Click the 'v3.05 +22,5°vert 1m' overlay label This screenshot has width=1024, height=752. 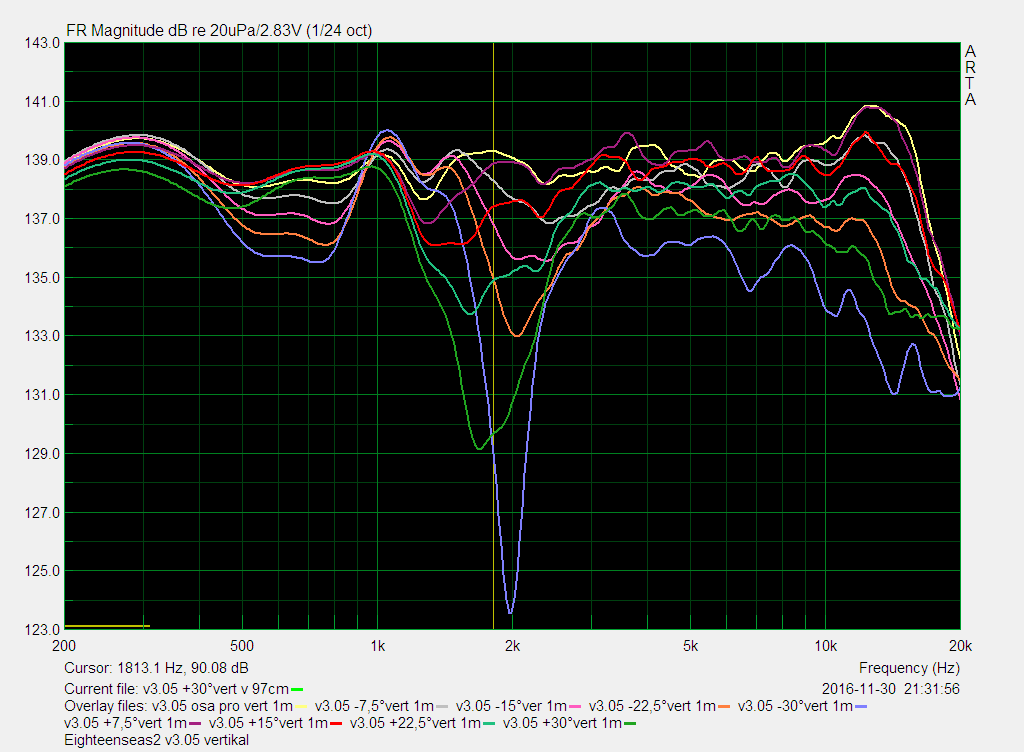(415, 723)
